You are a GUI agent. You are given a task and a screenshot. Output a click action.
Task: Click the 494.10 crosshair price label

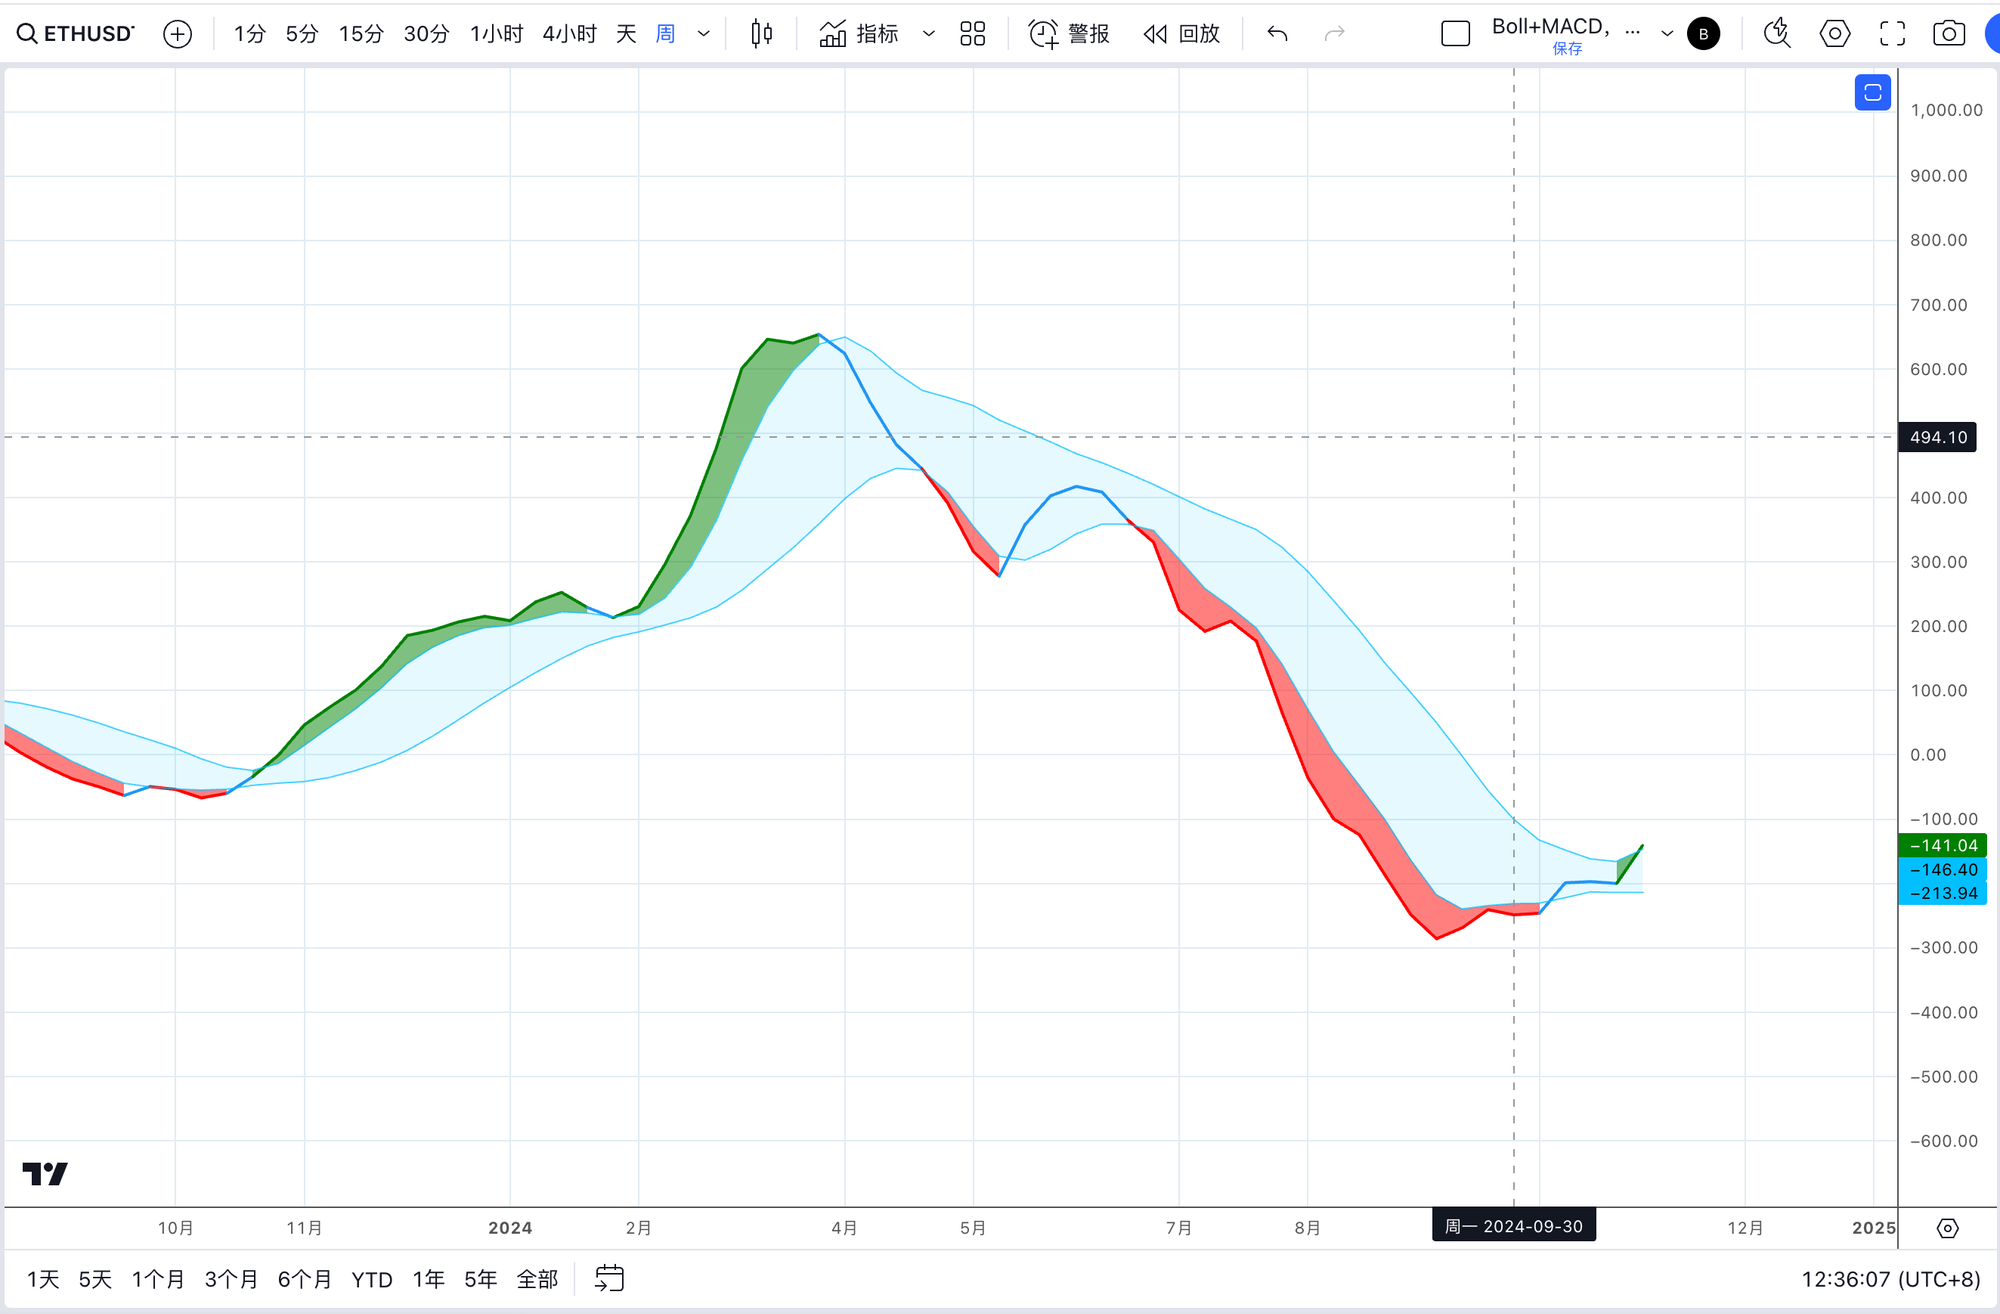pos(1937,437)
